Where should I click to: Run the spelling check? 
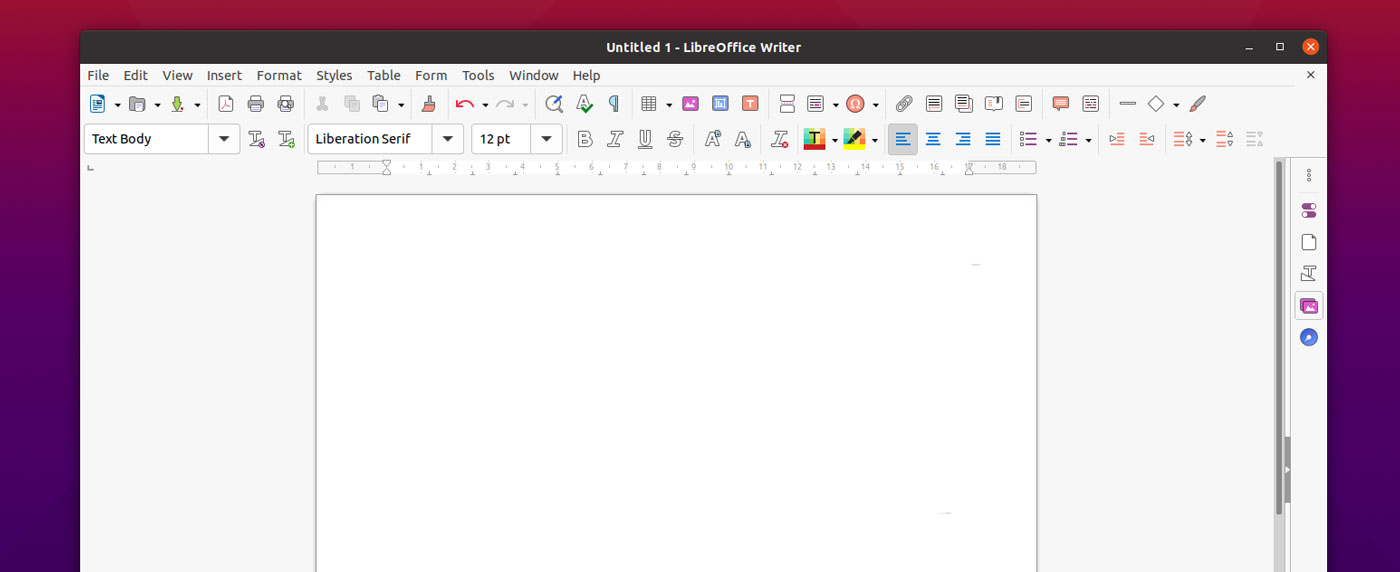[584, 103]
